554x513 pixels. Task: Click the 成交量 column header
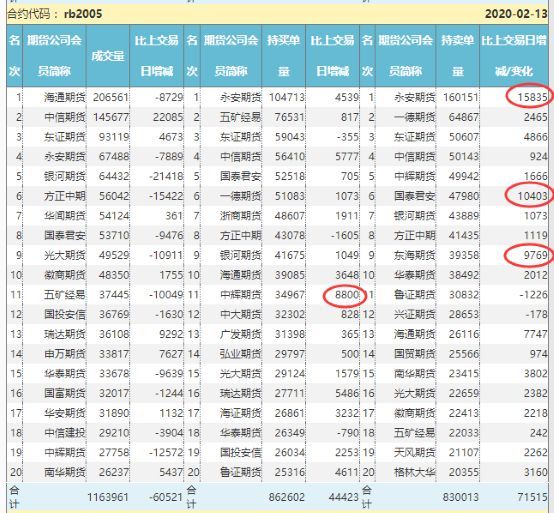point(108,56)
